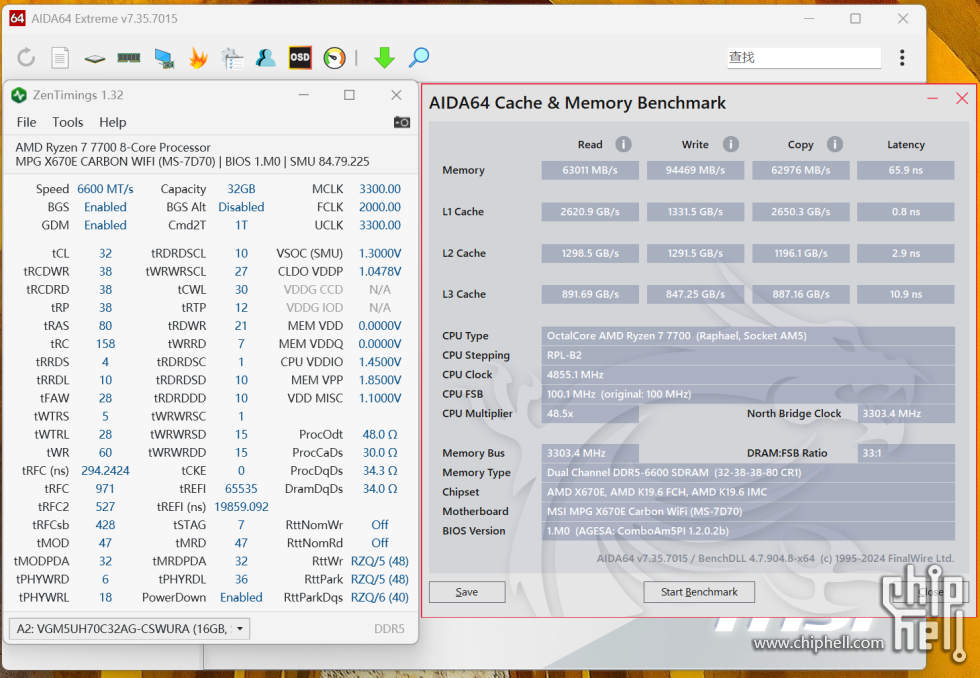Image resolution: width=980 pixels, height=678 pixels.
Task: Click the info icon next to Write
Action: click(731, 144)
